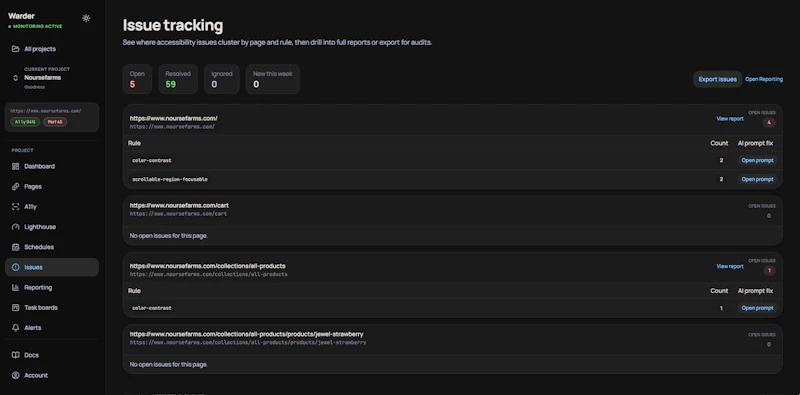Image resolution: width=800 pixels, height=395 pixels.
Task: Click the Schedules calendar icon
Action: click(x=15, y=247)
